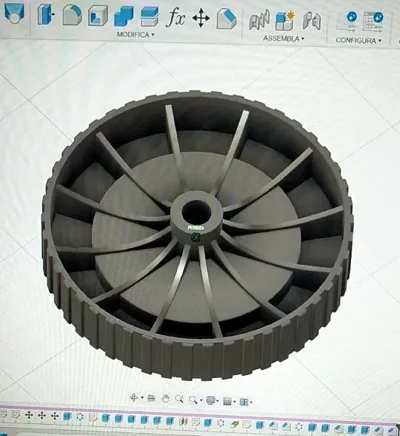Click the stacked blue-and-grey slabs tool icon
Viewport: 400px width, 436px height.
149,16
